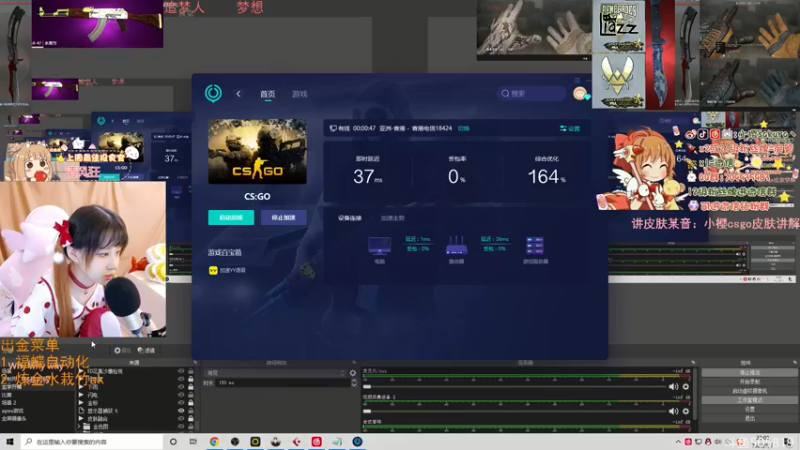Image resolution: width=800 pixels, height=450 pixels.
Task: Undock the sources panel via corner icon
Action: point(195,363)
